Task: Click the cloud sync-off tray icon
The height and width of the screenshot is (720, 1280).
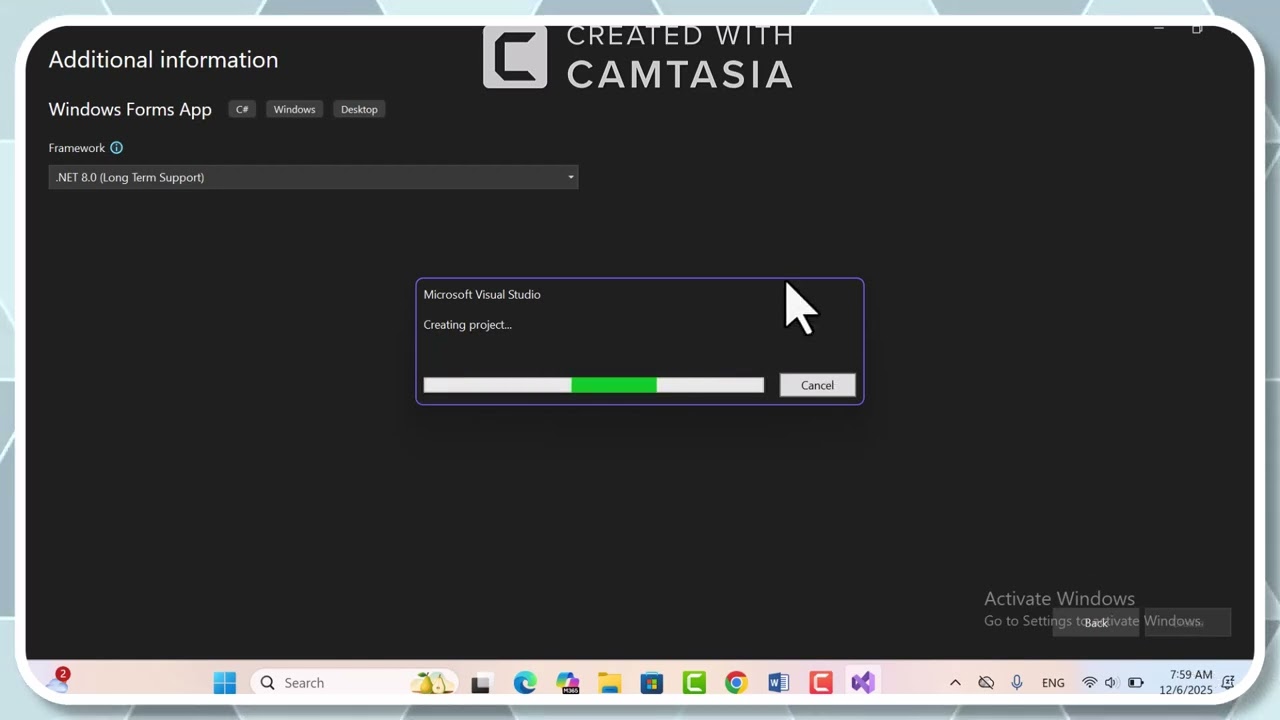Action: click(986, 683)
